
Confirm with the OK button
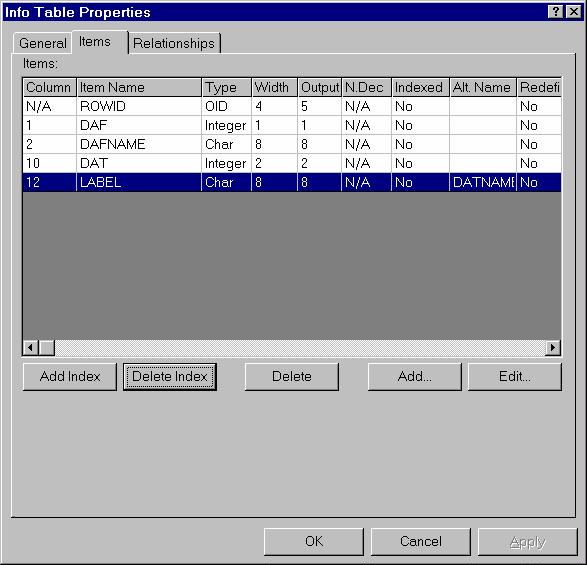coord(314,542)
